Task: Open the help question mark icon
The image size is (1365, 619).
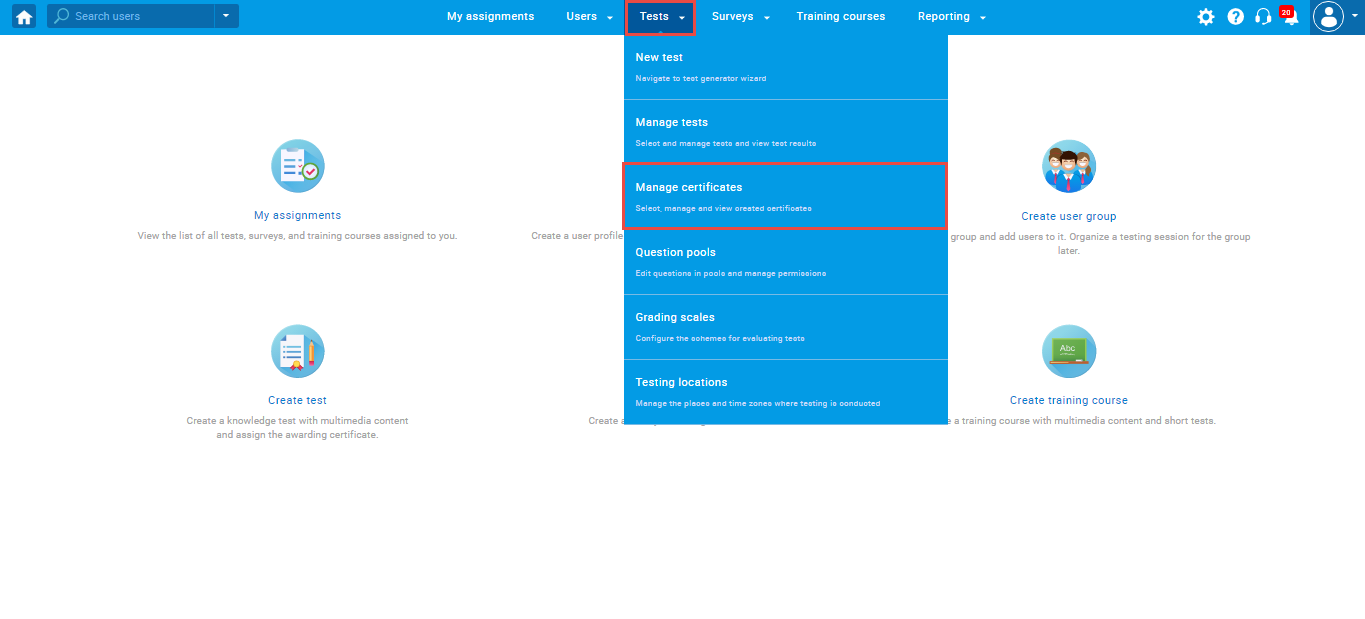Action: 1235,17
